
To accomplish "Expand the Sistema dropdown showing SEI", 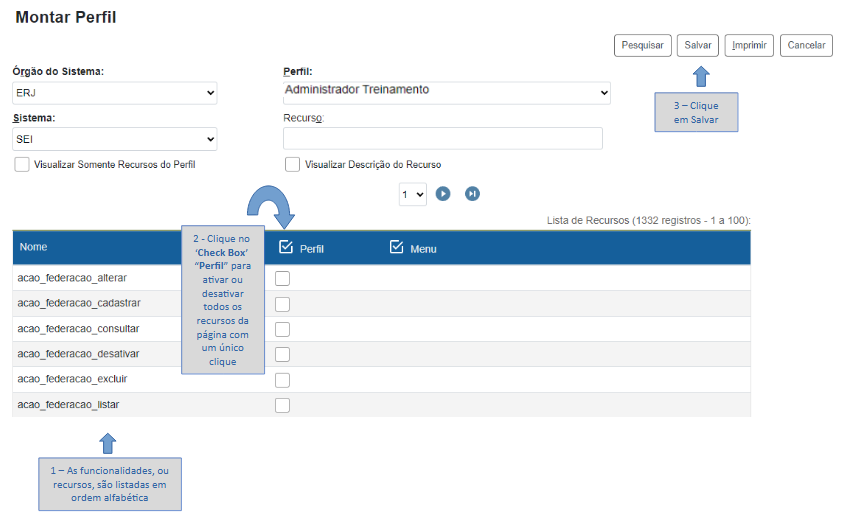I will click(x=114, y=139).
